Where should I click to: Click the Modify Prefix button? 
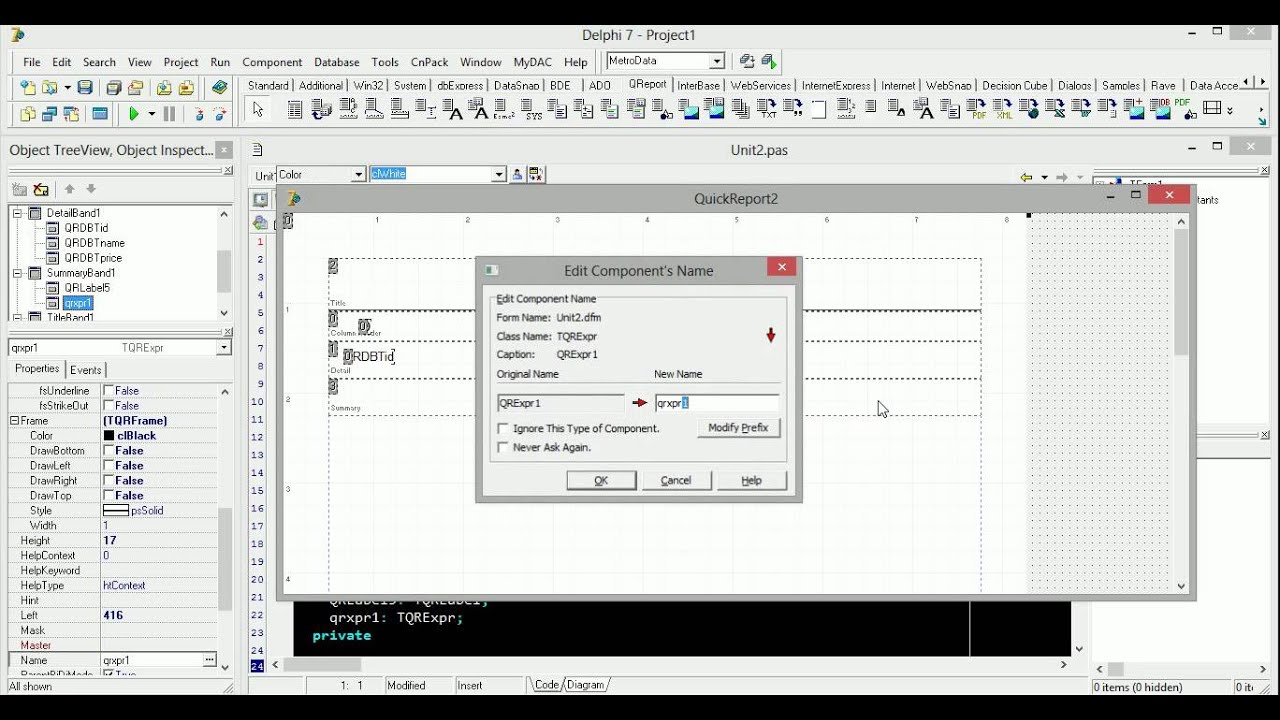[x=738, y=428]
